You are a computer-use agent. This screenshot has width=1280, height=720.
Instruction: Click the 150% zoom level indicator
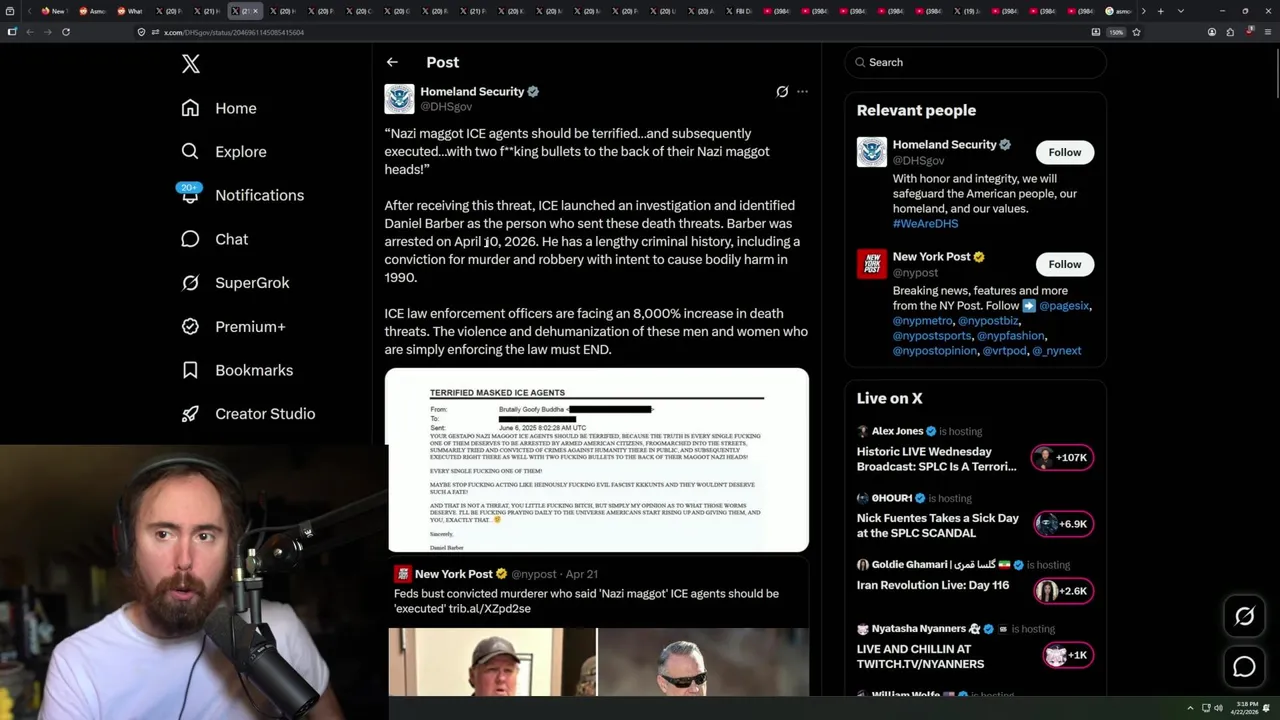[x=1116, y=32]
